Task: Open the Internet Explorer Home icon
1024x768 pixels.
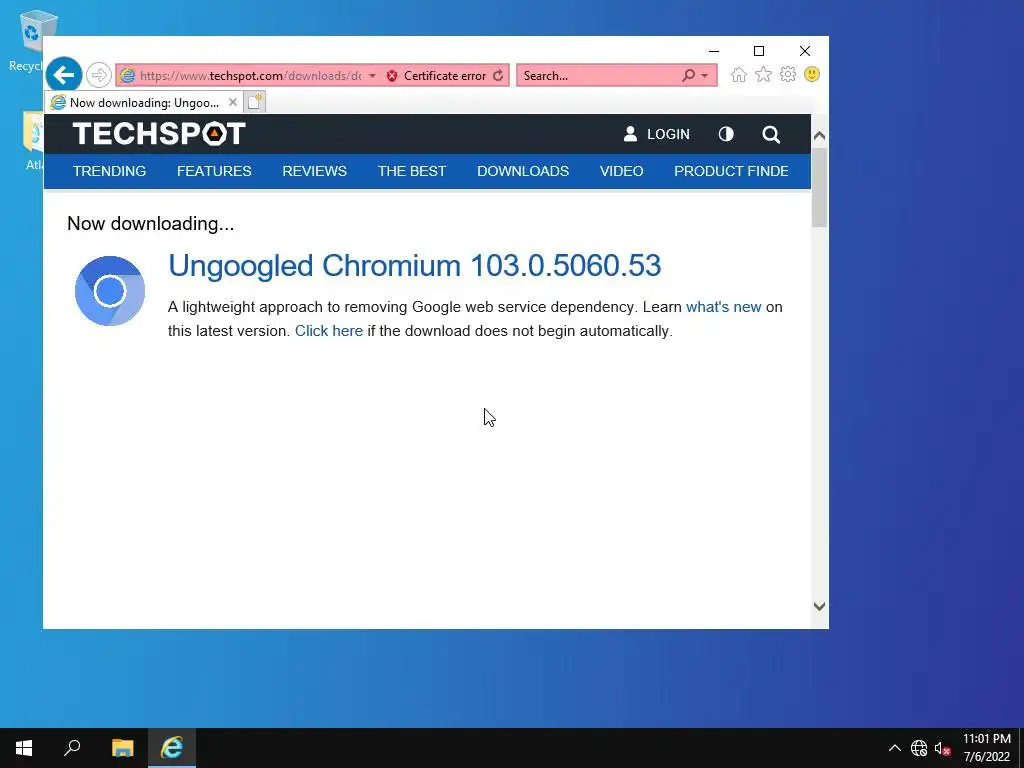Action: click(x=739, y=75)
